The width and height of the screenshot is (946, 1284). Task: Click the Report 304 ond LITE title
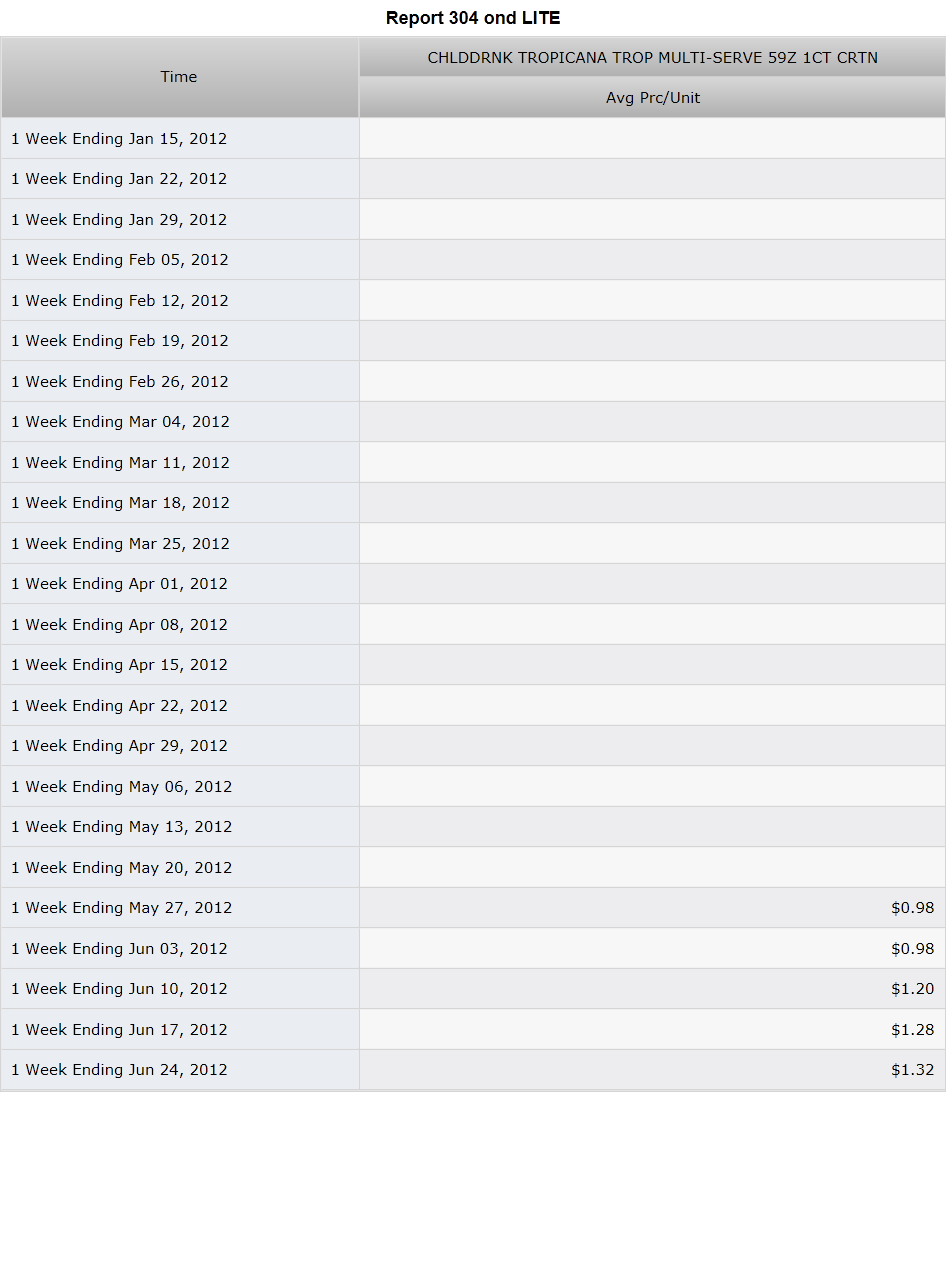(x=473, y=18)
